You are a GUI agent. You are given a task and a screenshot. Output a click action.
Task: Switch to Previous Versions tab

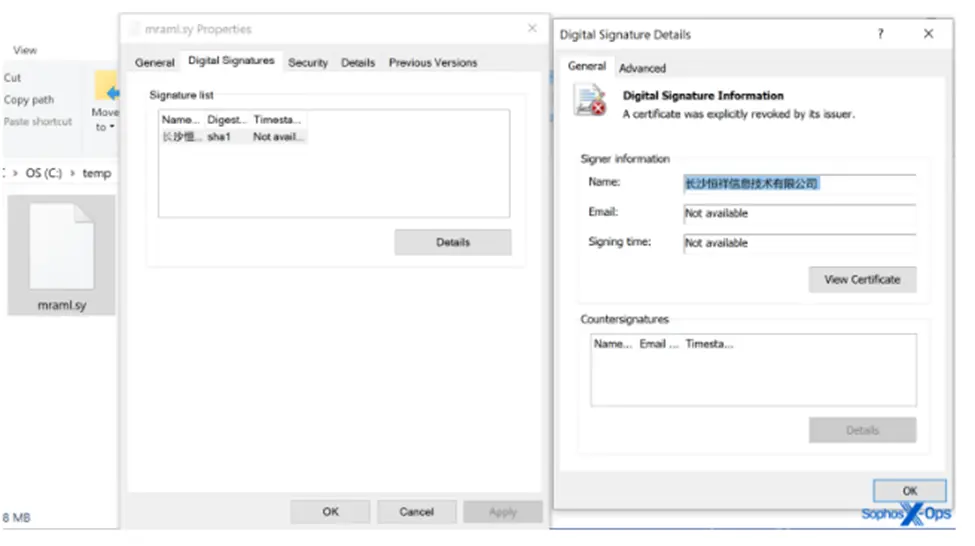pyautogui.click(x=432, y=62)
